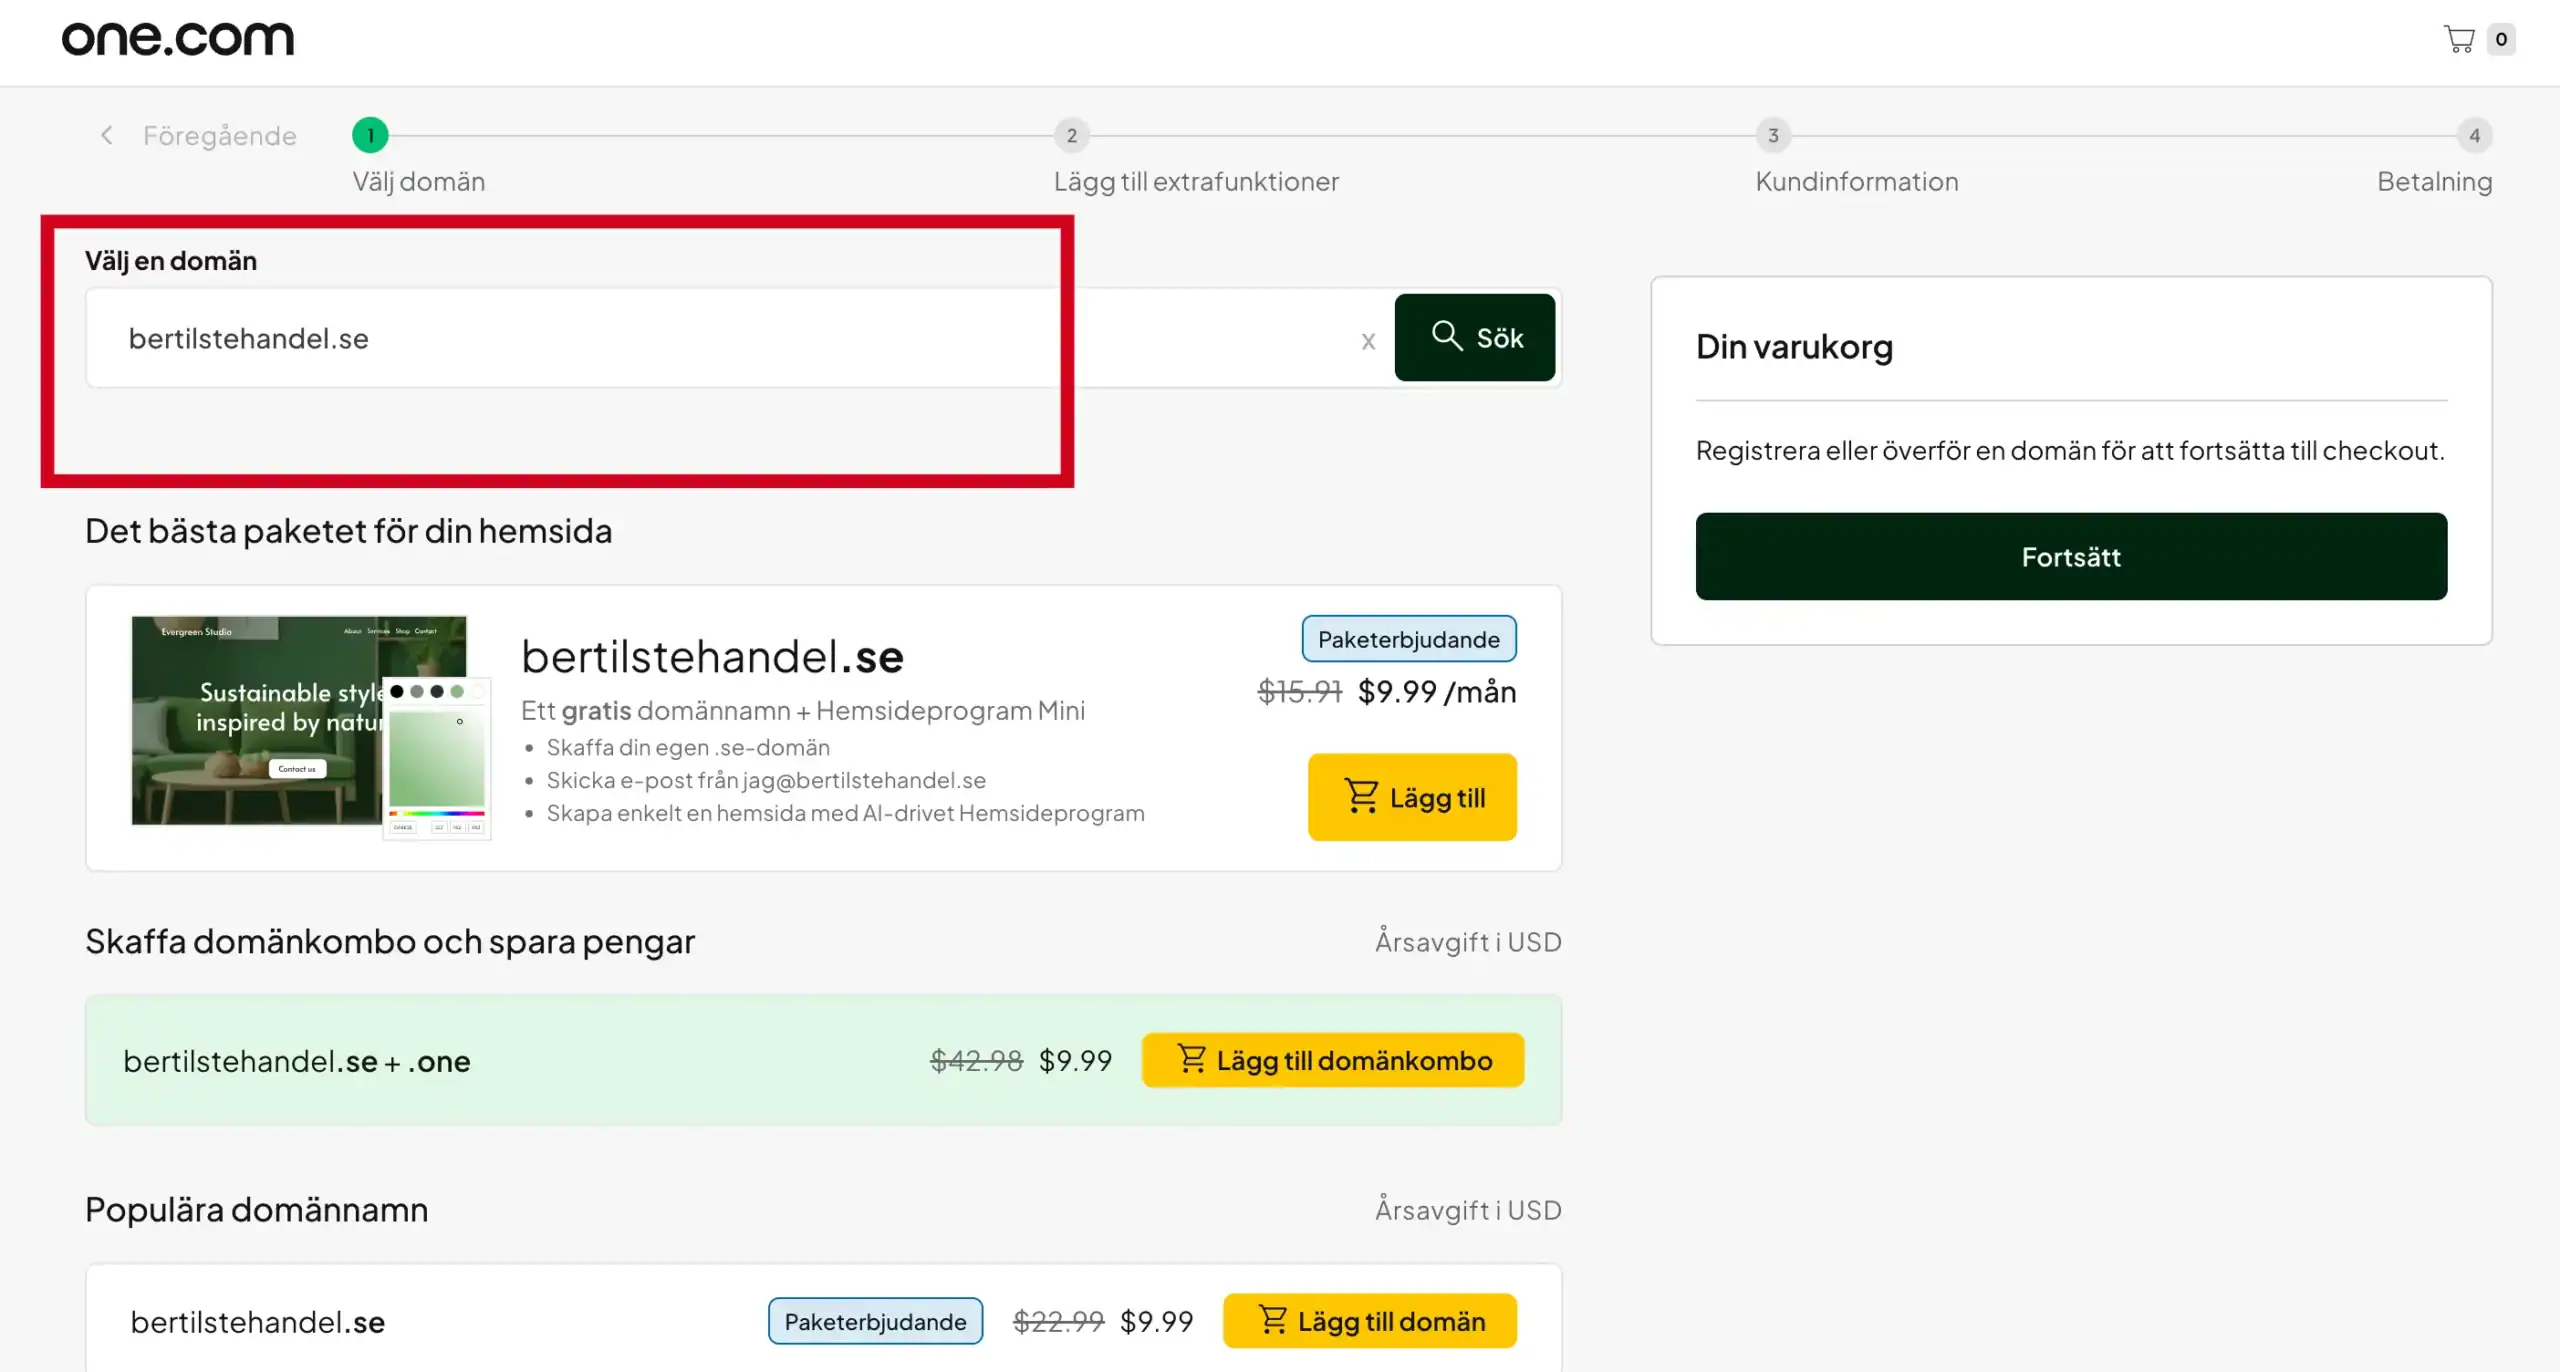Viewport: 2560px width, 1372px height.
Task: Open the website builder preview thumbnail
Action: 311,727
